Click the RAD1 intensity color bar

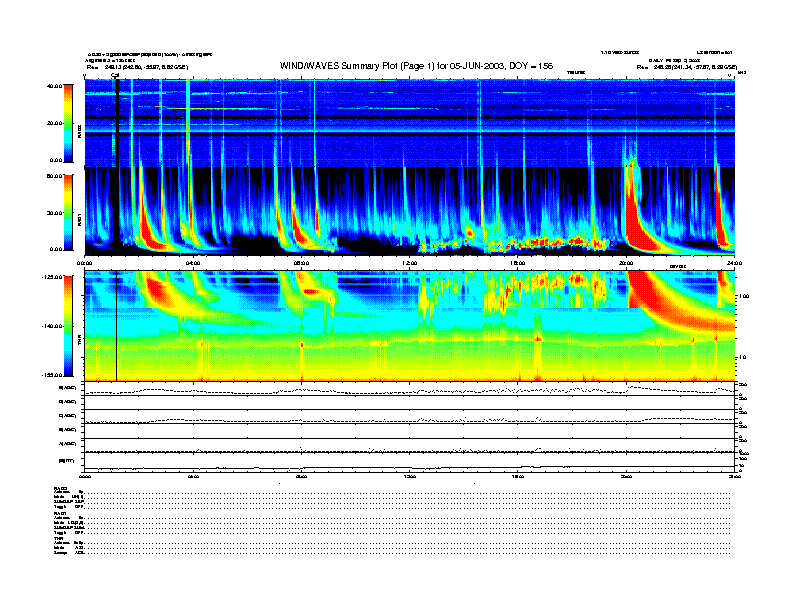click(68, 212)
